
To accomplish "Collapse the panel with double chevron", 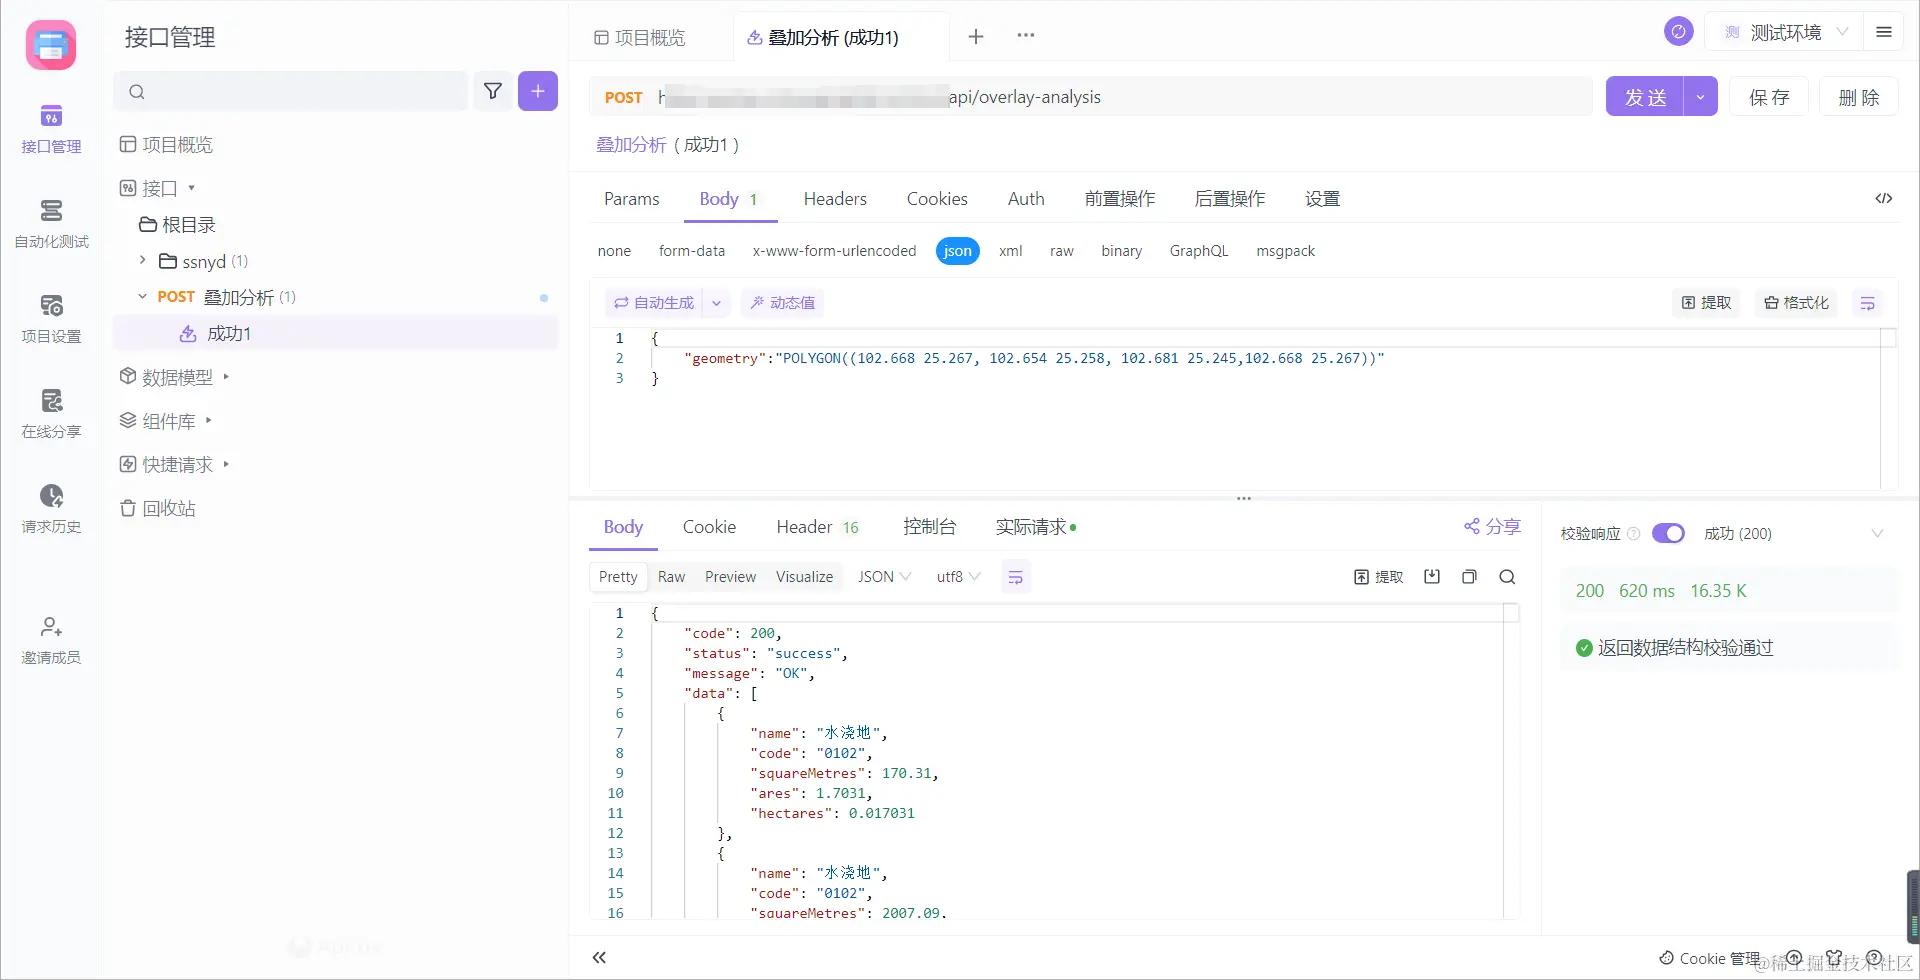I will [599, 958].
